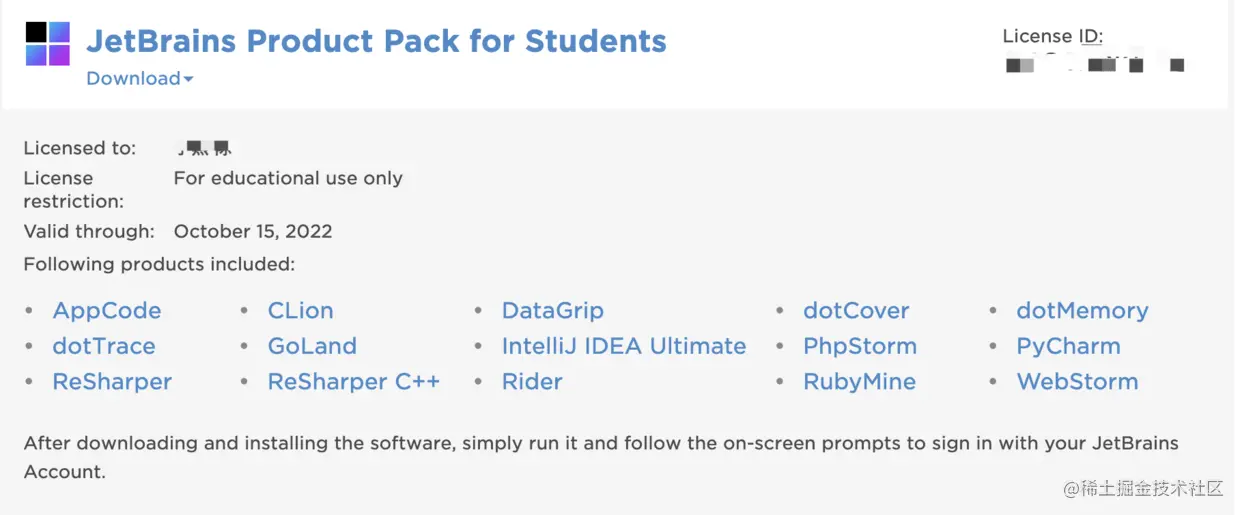
Task: Select the Rider link
Action: click(532, 382)
